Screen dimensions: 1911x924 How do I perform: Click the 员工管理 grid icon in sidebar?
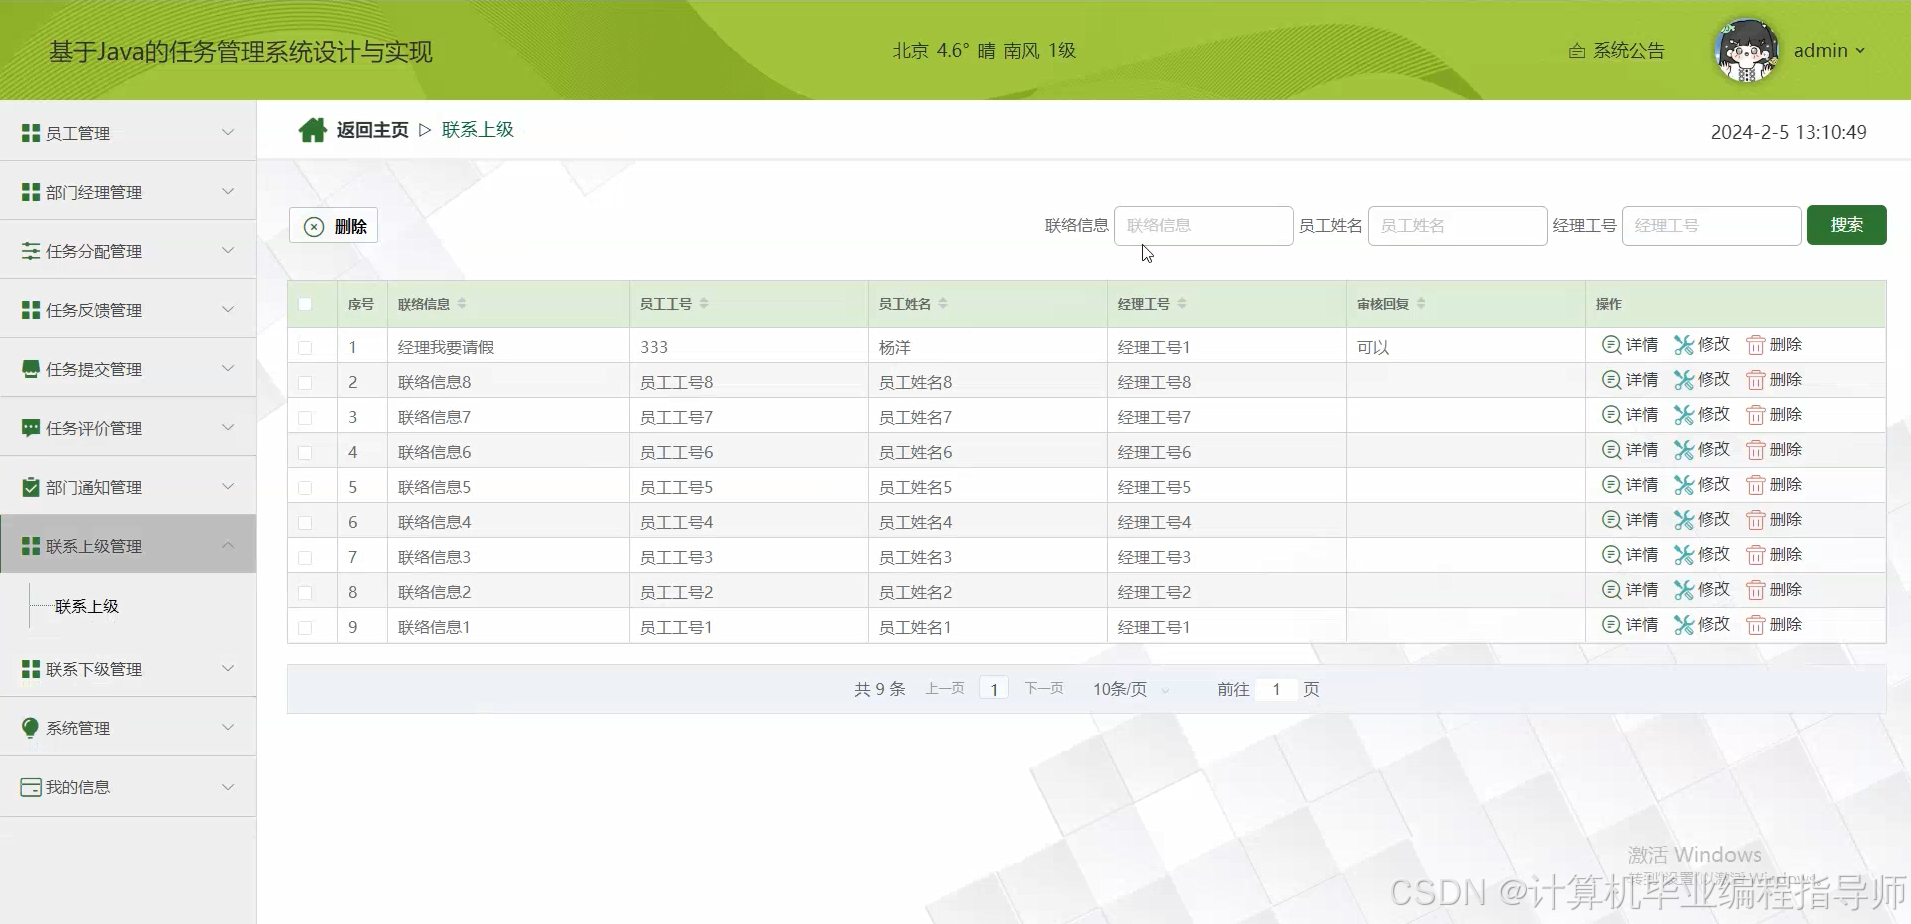[x=31, y=133]
